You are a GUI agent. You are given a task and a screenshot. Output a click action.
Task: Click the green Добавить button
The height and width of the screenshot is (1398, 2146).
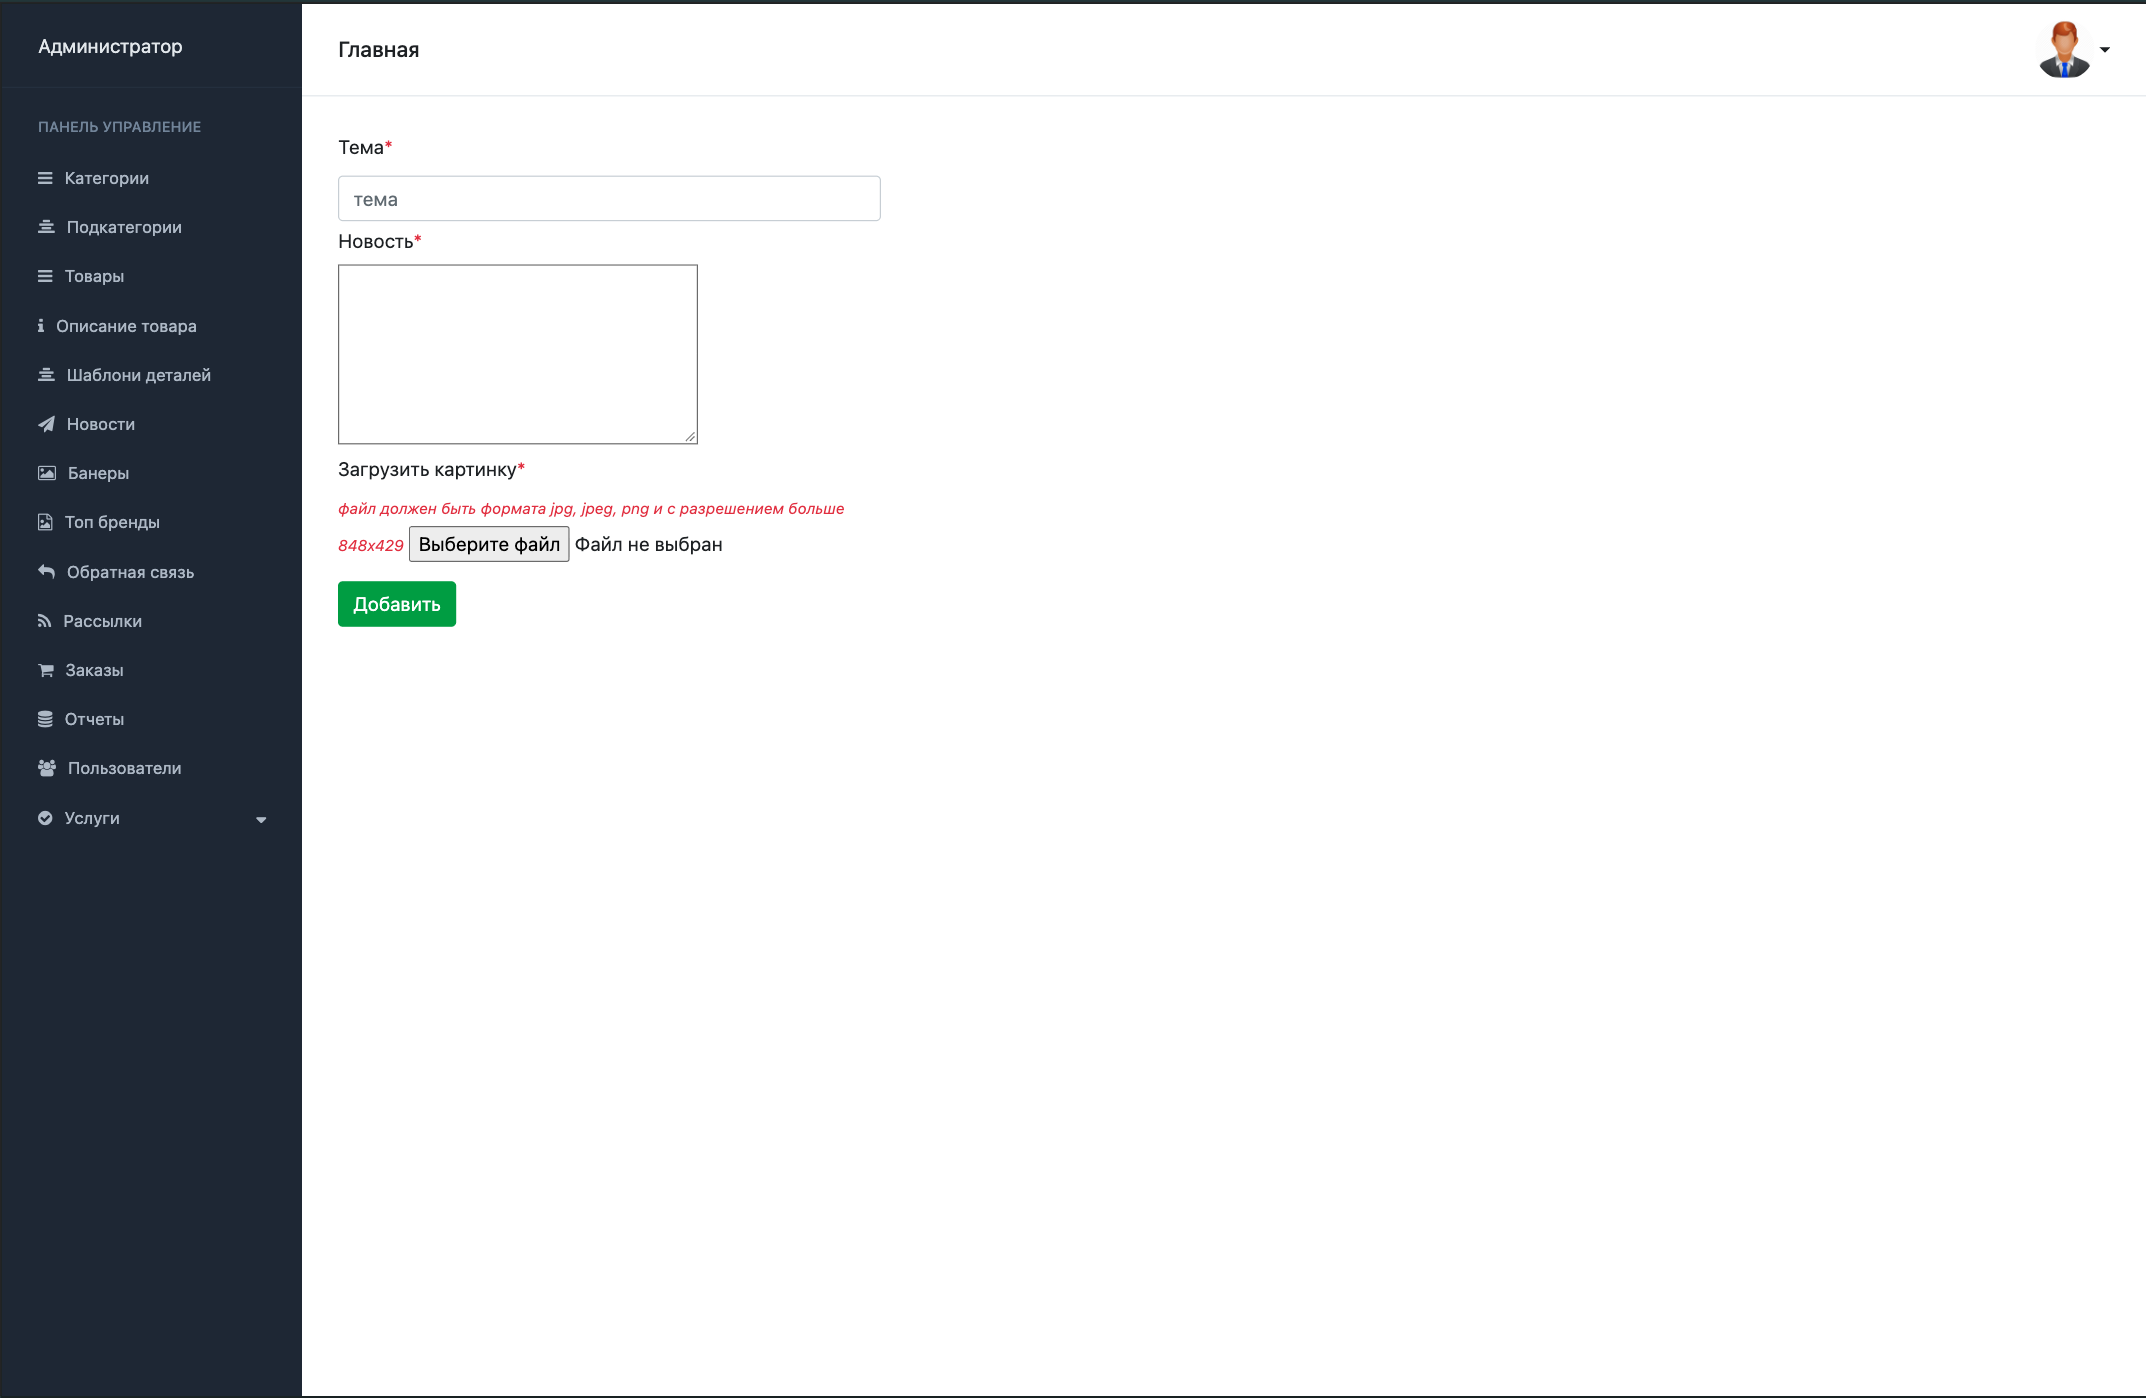397,604
